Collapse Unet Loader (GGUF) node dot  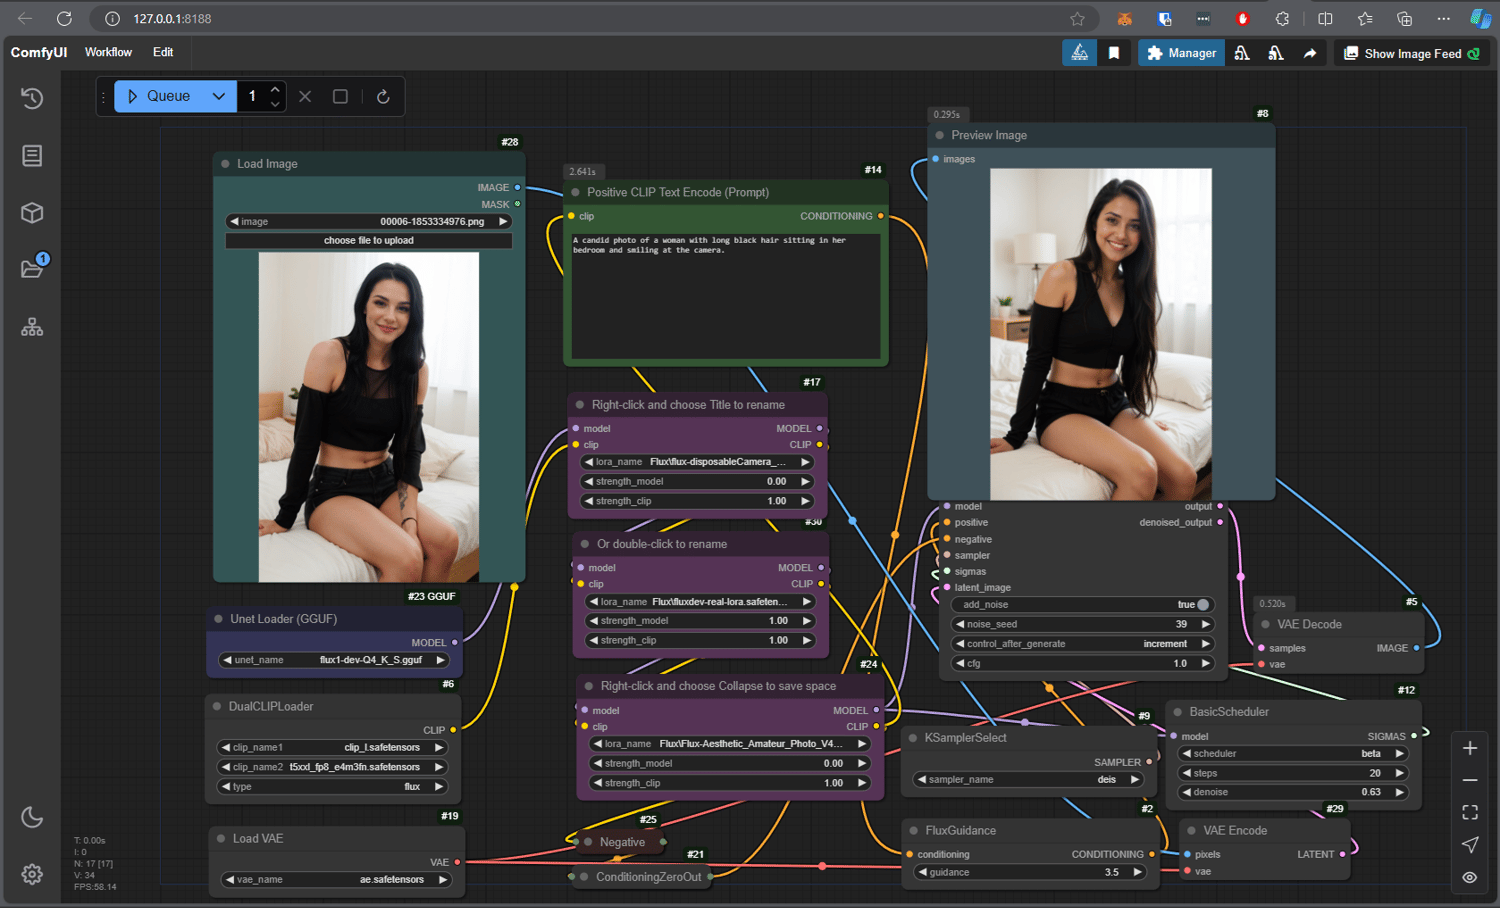(218, 619)
